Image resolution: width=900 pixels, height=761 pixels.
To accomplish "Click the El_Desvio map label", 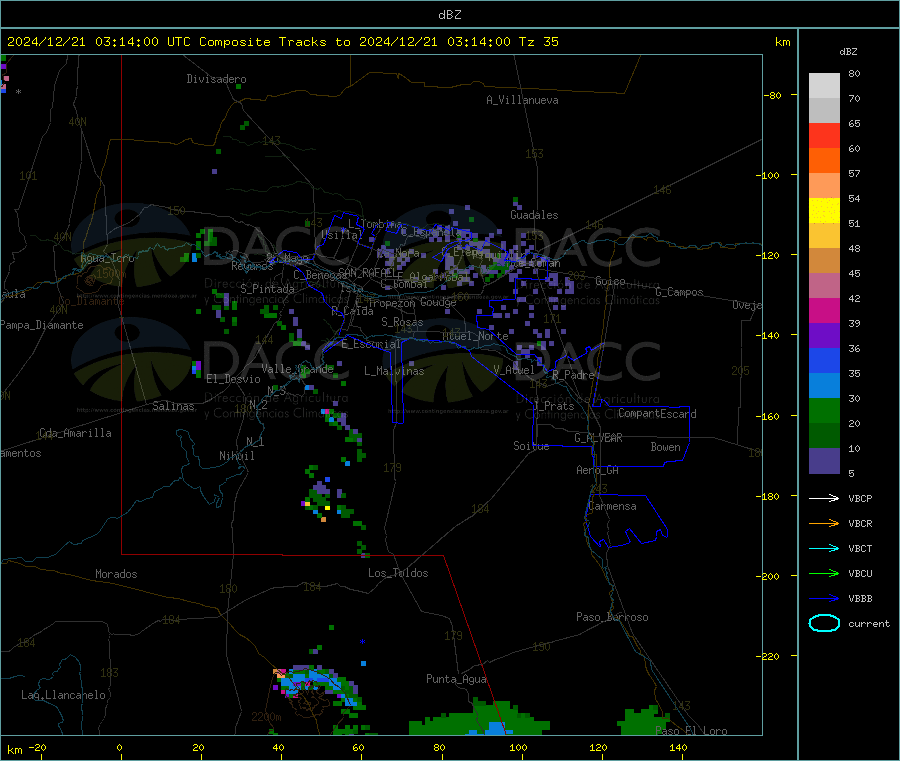I will pyautogui.click(x=233, y=379).
